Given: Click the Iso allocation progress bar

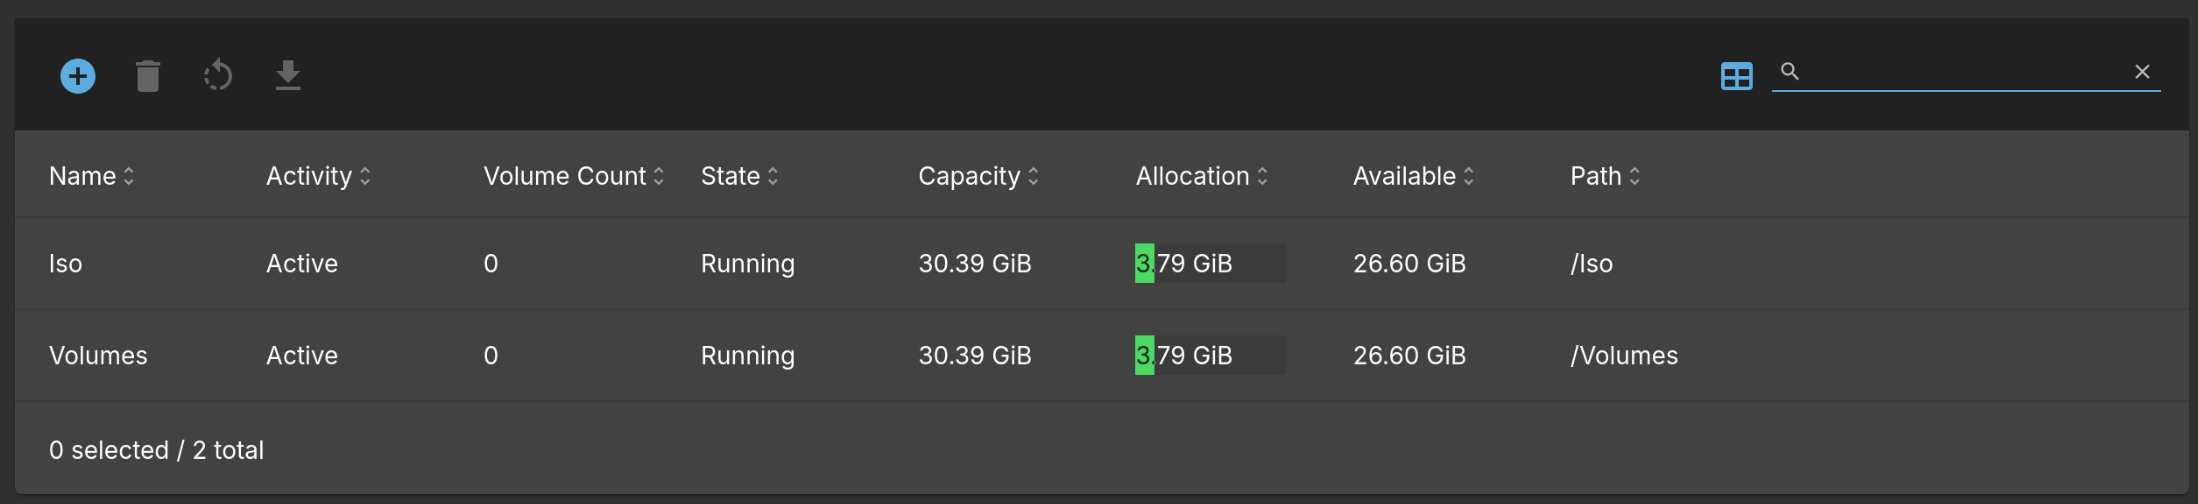Looking at the screenshot, I should click(x=1210, y=264).
